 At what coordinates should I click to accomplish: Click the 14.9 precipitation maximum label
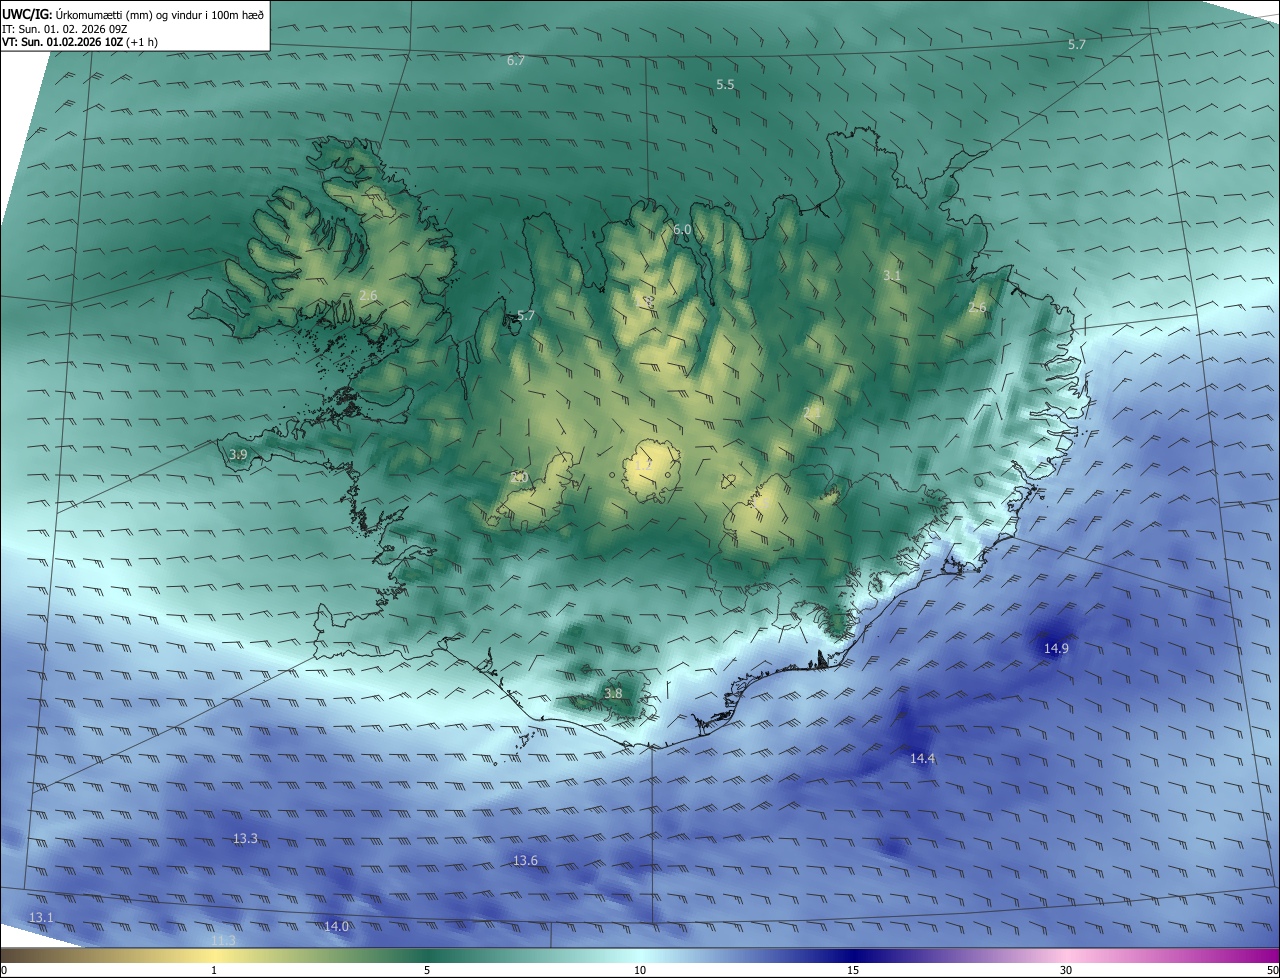pos(1056,648)
